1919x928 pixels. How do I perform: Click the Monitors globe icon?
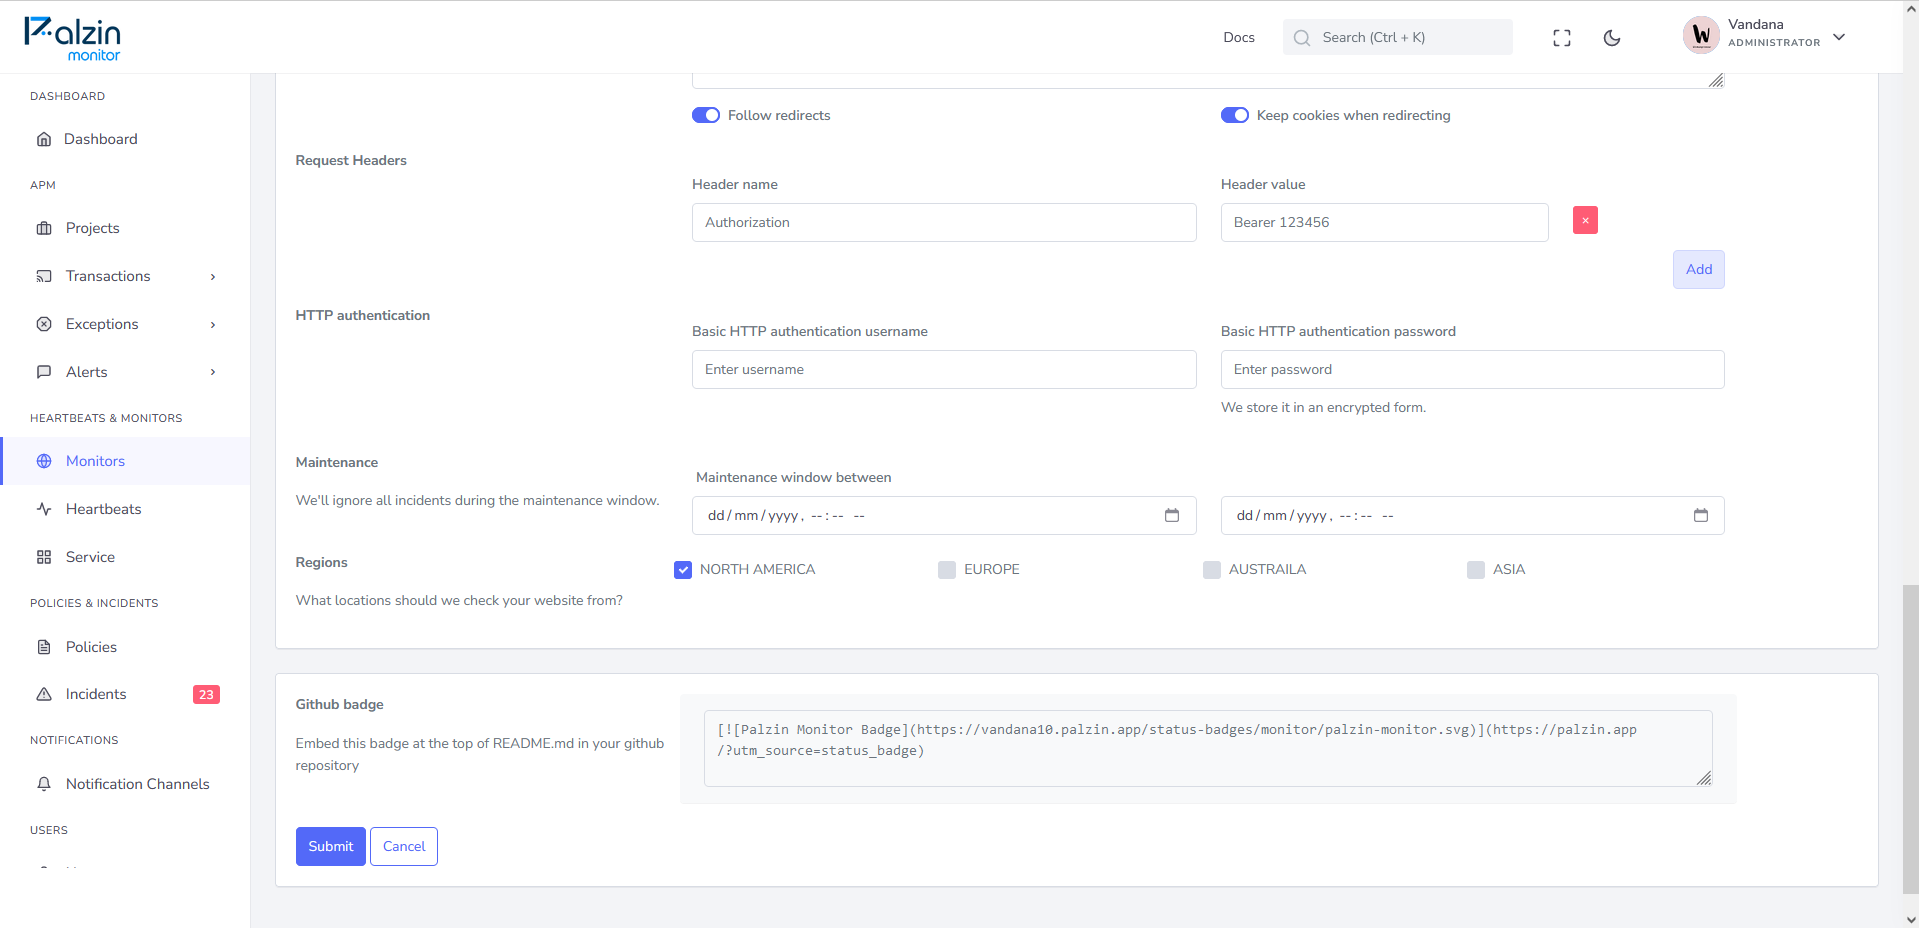[x=44, y=461]
